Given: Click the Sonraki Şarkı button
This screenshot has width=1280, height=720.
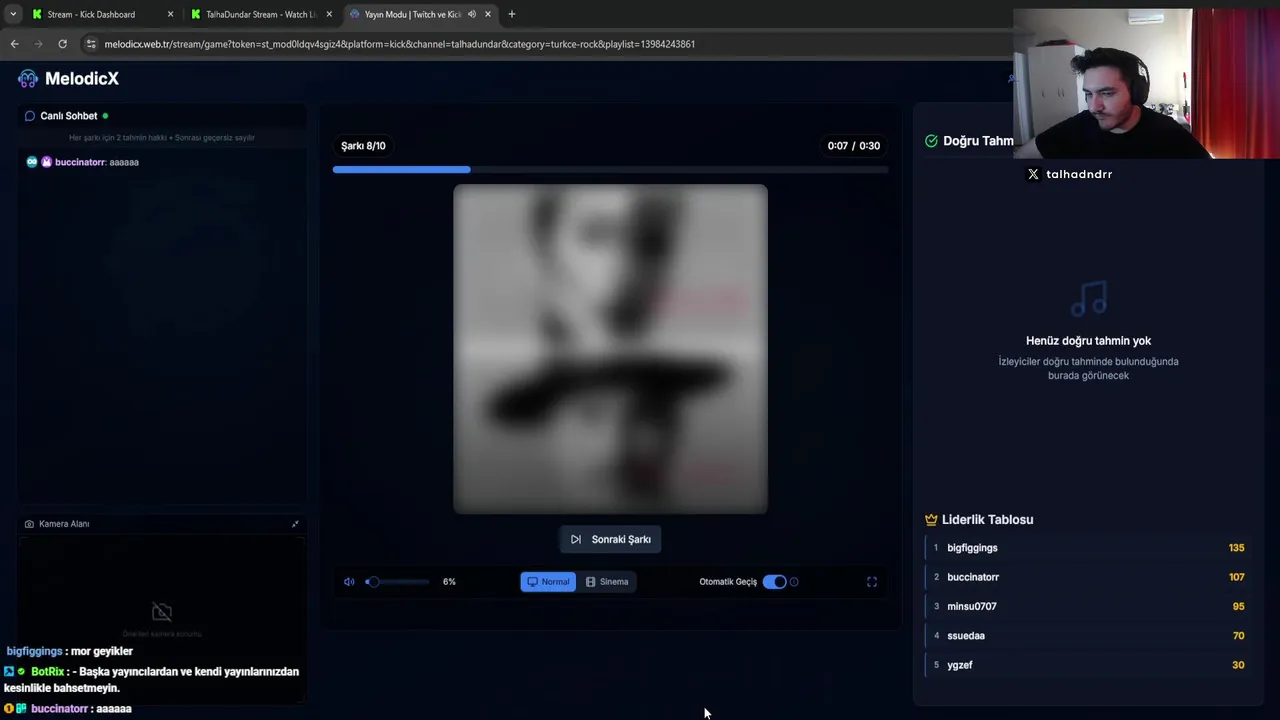Looking at the screenshot, I should pos(610,539).
